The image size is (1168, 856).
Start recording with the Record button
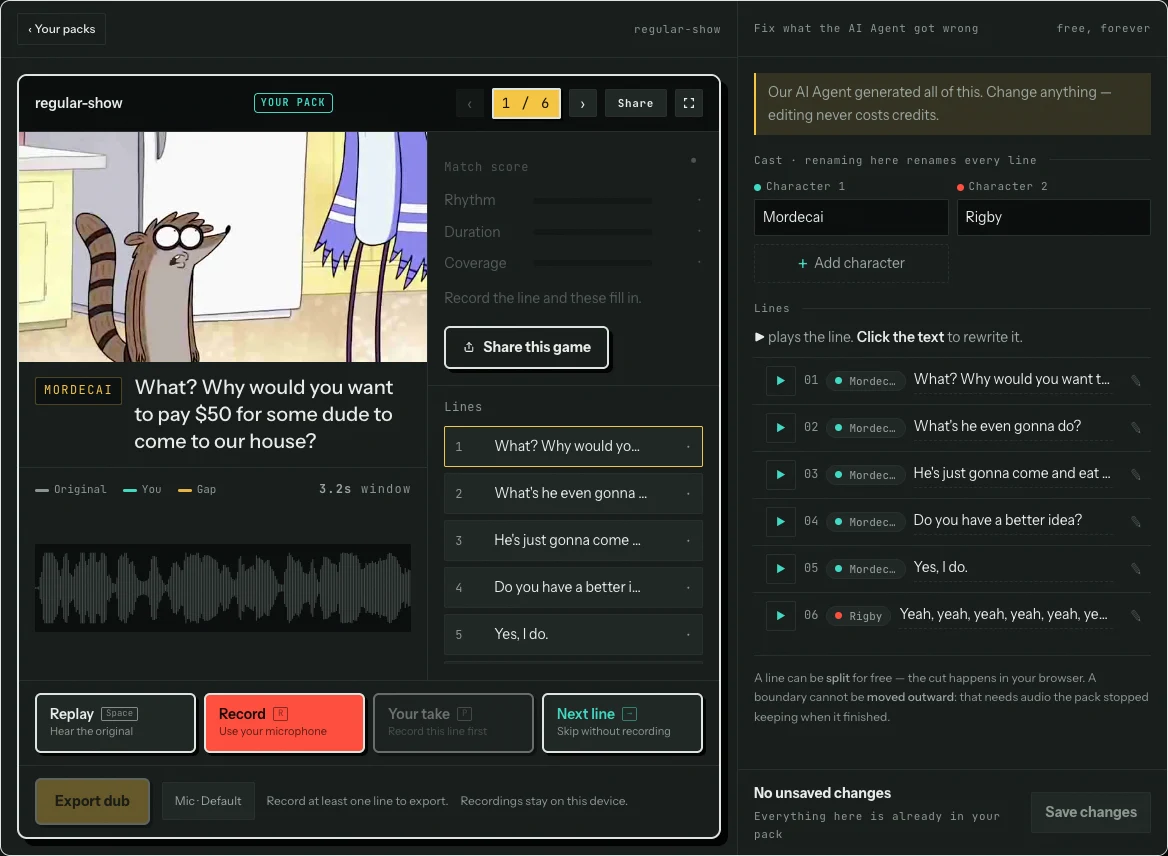click(285, 723)
